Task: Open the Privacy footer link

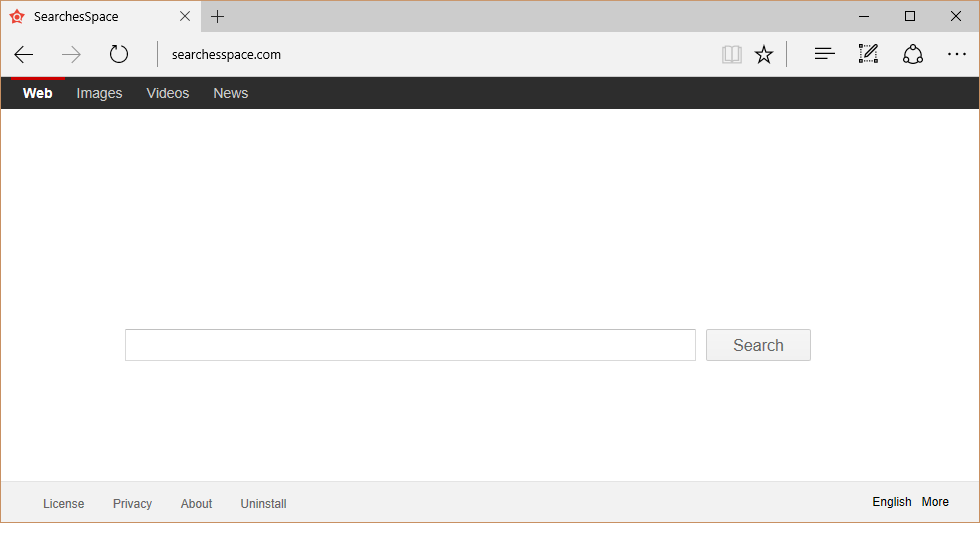Action: (132, 504)
